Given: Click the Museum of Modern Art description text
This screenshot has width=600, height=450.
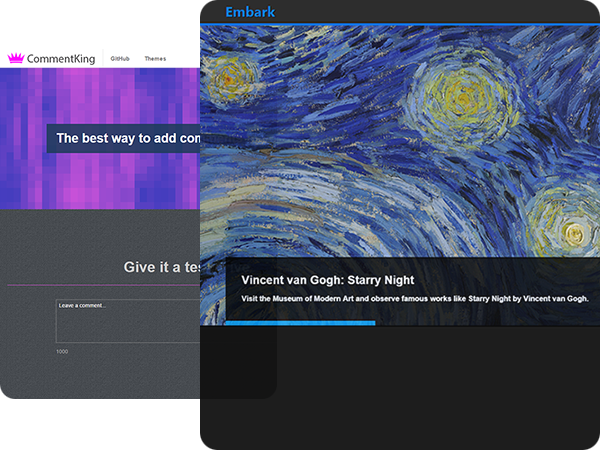Looking at the screenshot, I should 415,298.
